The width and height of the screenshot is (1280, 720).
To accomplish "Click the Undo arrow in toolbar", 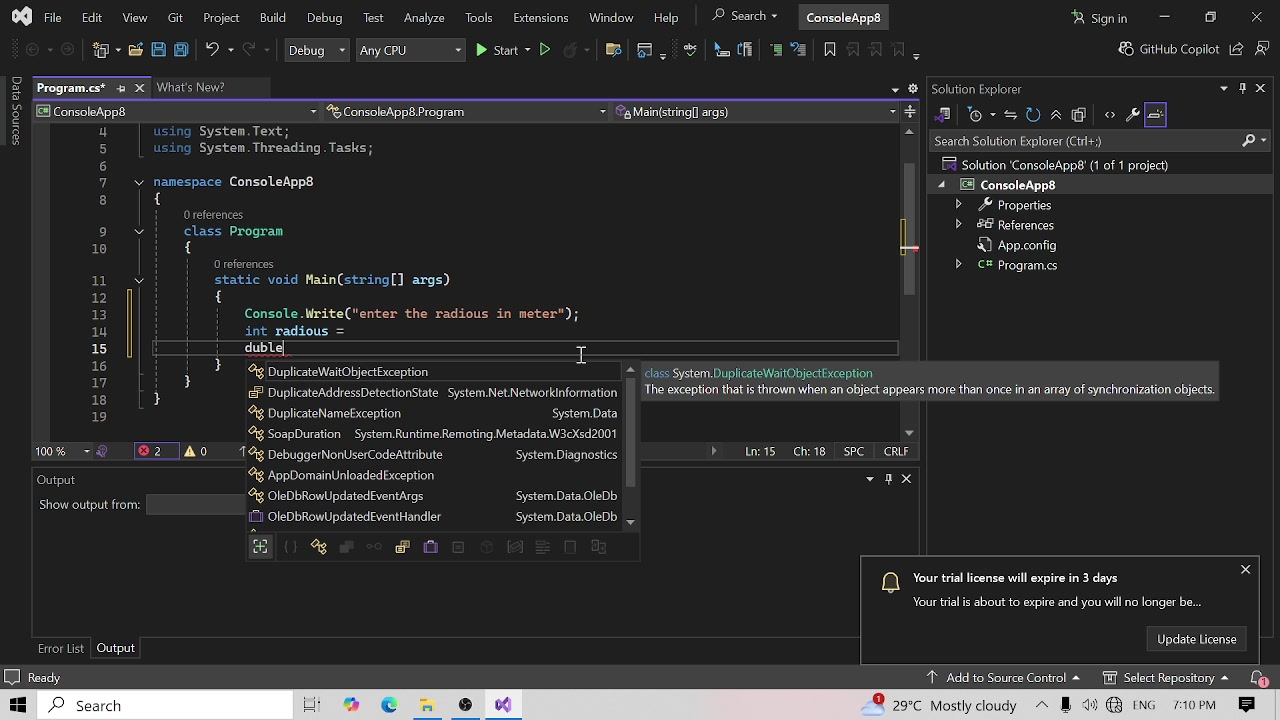I will [211, 50].
